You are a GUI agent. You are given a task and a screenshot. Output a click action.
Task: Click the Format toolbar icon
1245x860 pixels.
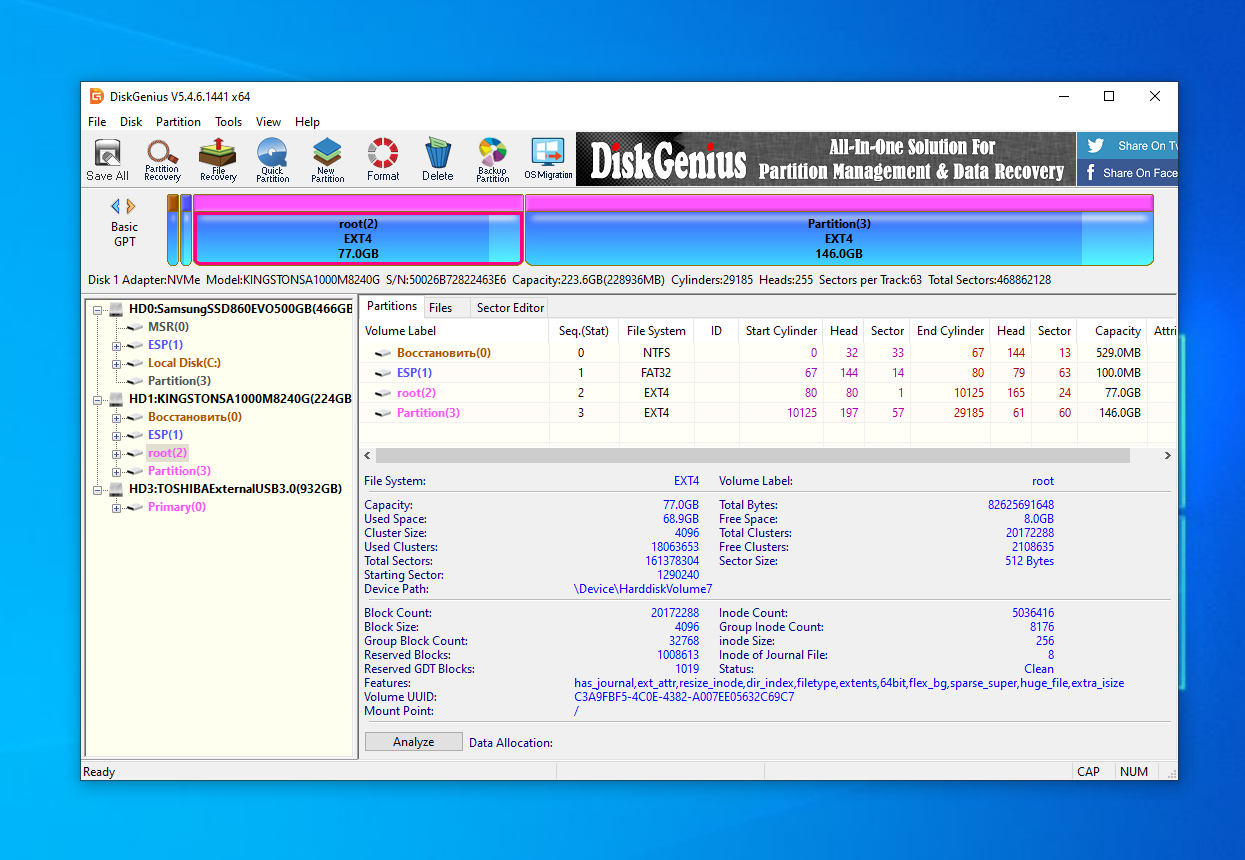click(x=383, y=159)
